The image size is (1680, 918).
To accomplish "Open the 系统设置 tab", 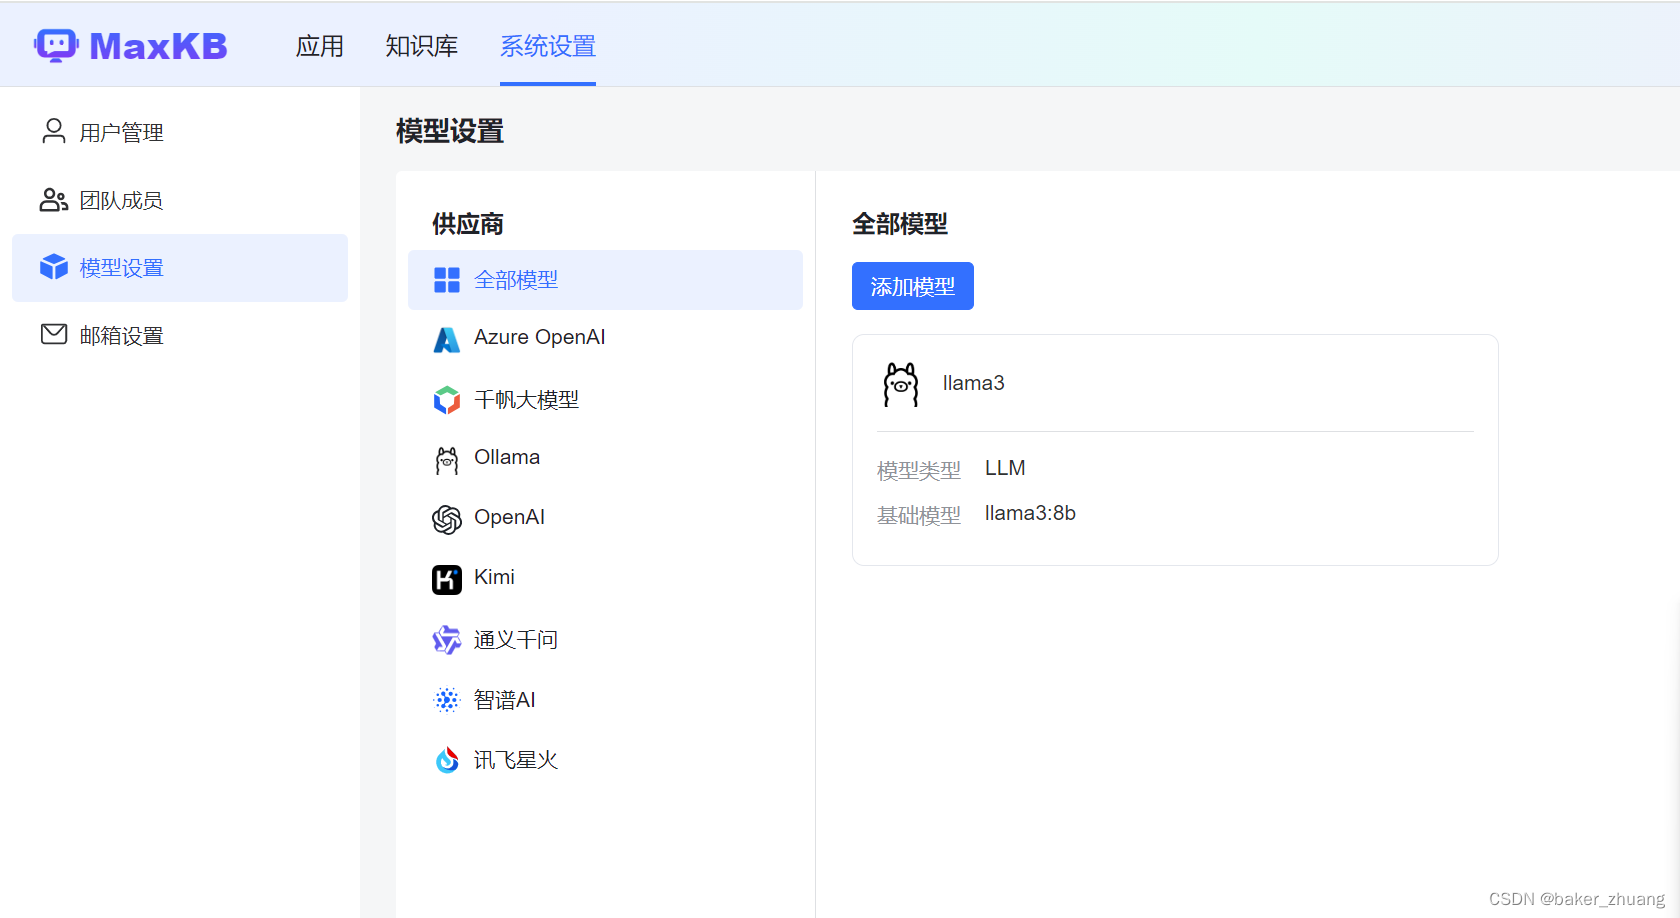I will tap(547, 45).
